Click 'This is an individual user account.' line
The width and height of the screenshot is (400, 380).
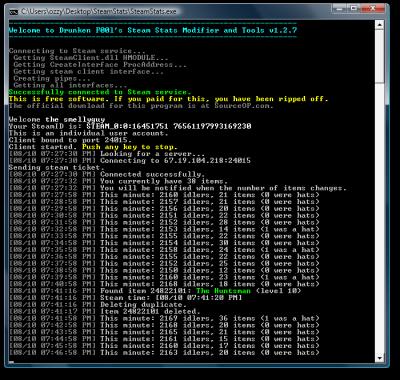coord(89,133)
